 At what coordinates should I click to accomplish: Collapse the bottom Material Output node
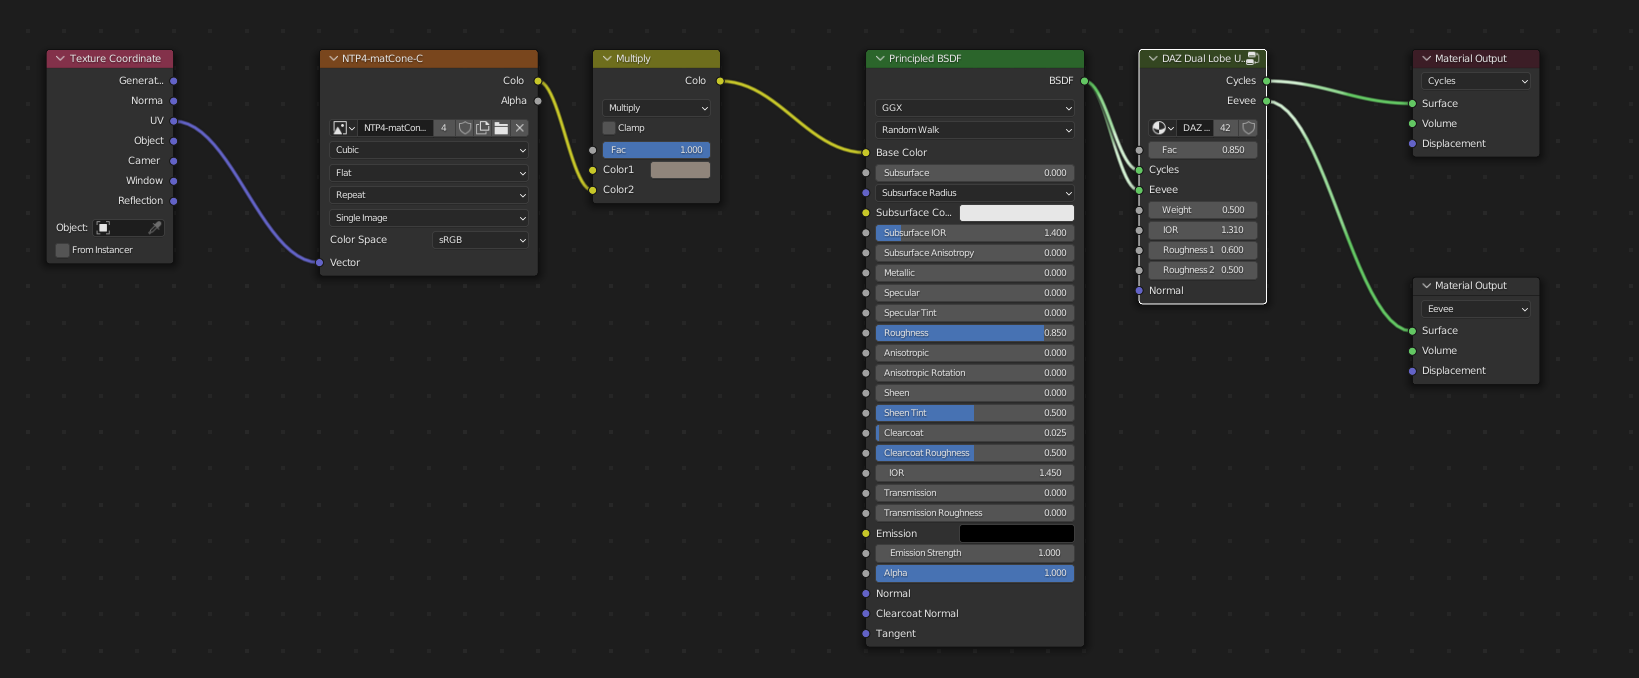click(x=1426, y=286)
